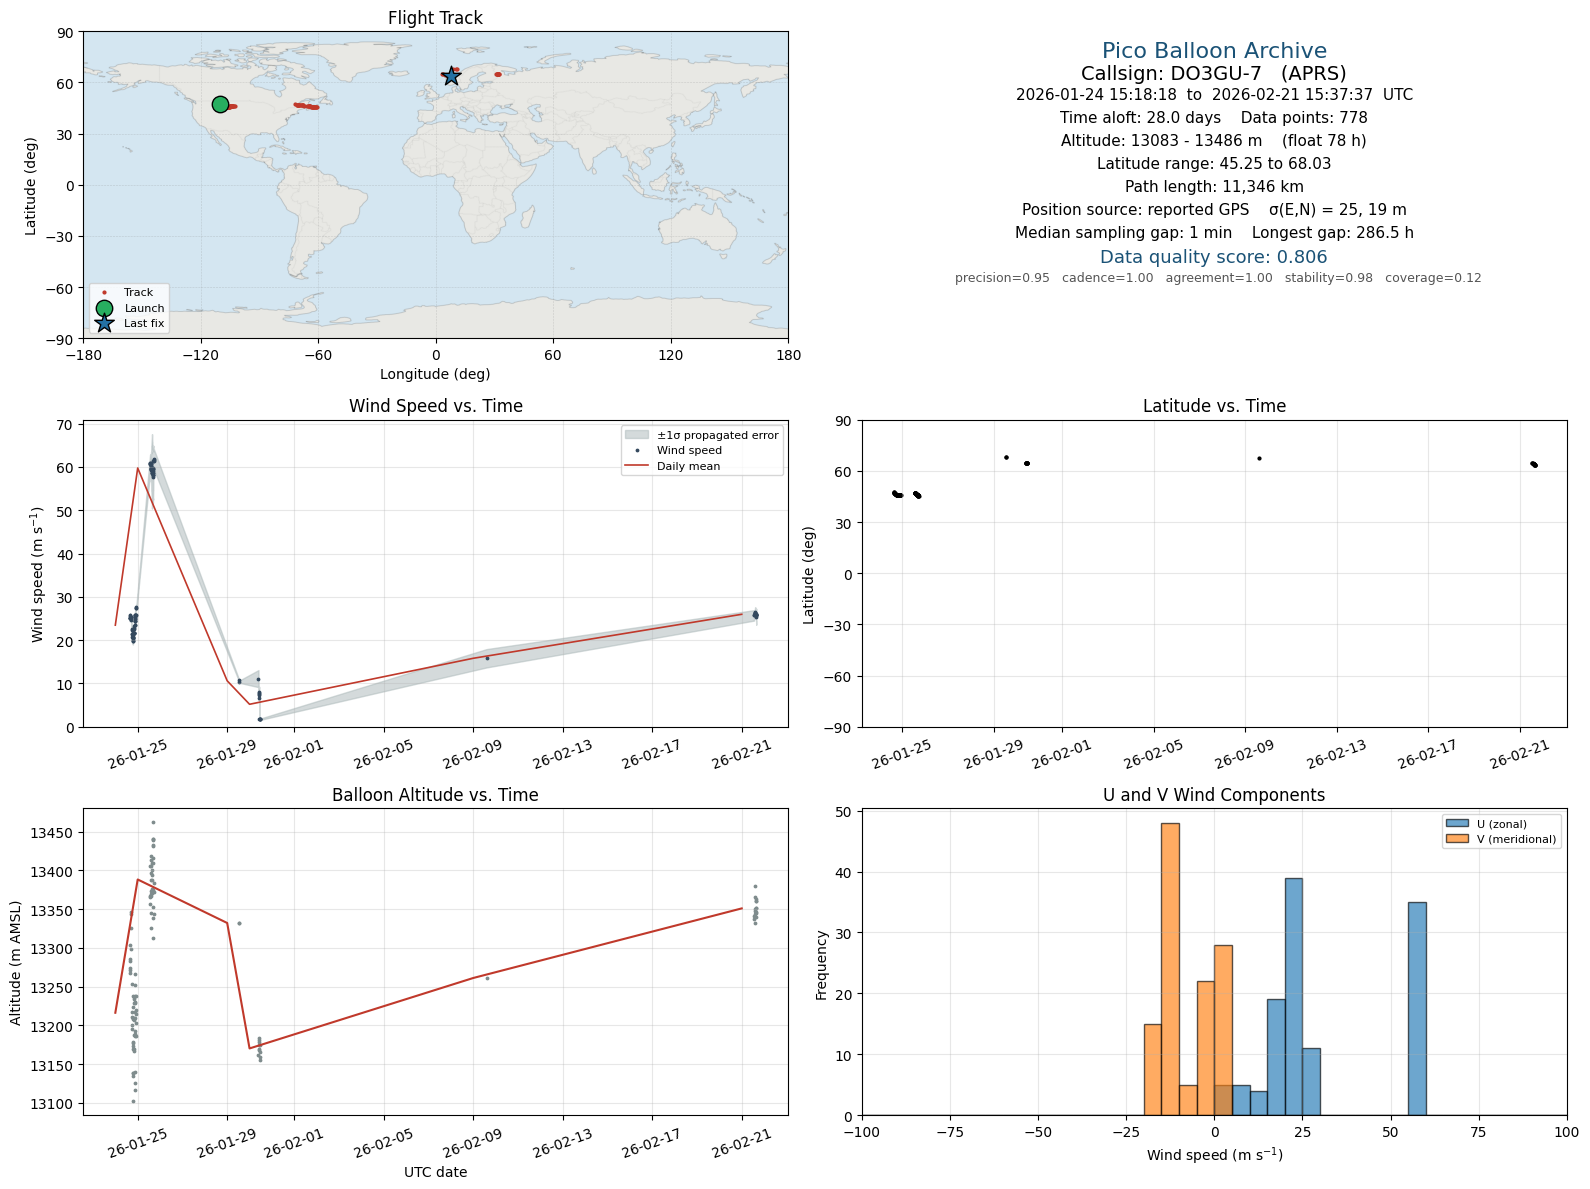This screenshot has width=1590, height=1189.
Task: Click the final latitude cluster near 26-02-21
Action: tap(1534, 464)
